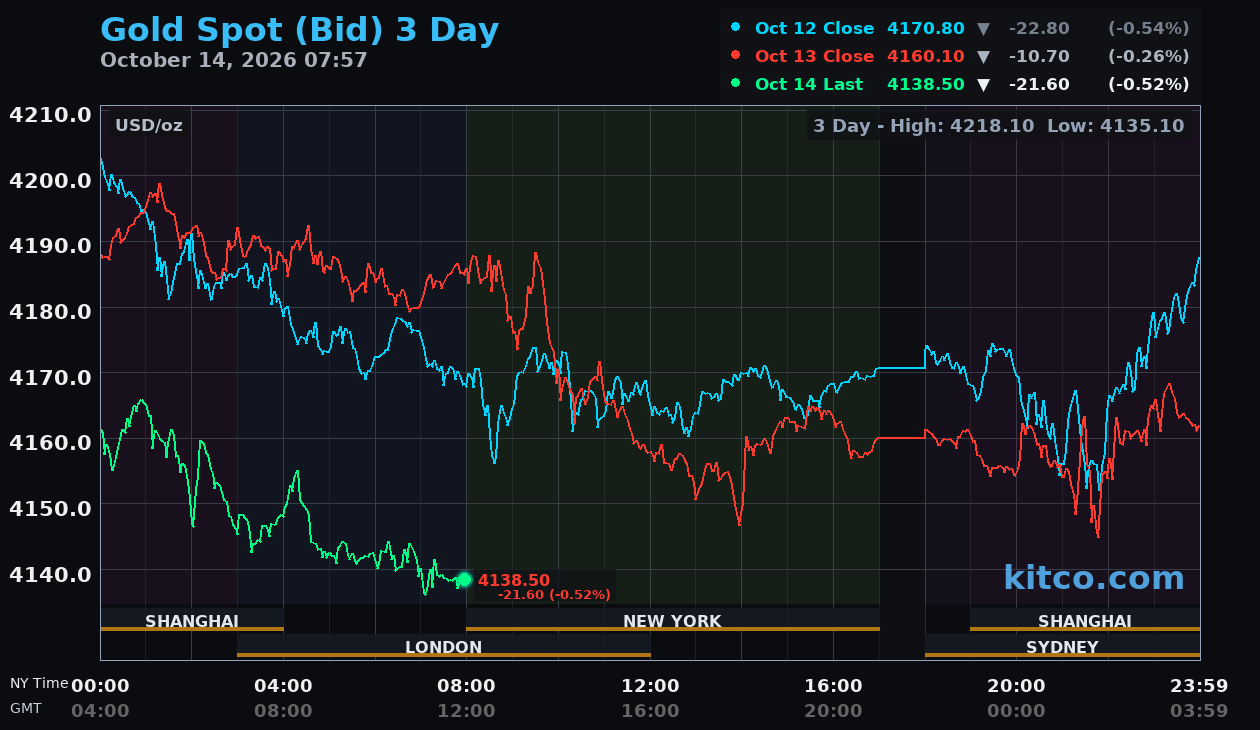This screenshot has height=730, width=1260.
Task: Click the red 4138.50 price callout
Action: (x=514, y=580)
